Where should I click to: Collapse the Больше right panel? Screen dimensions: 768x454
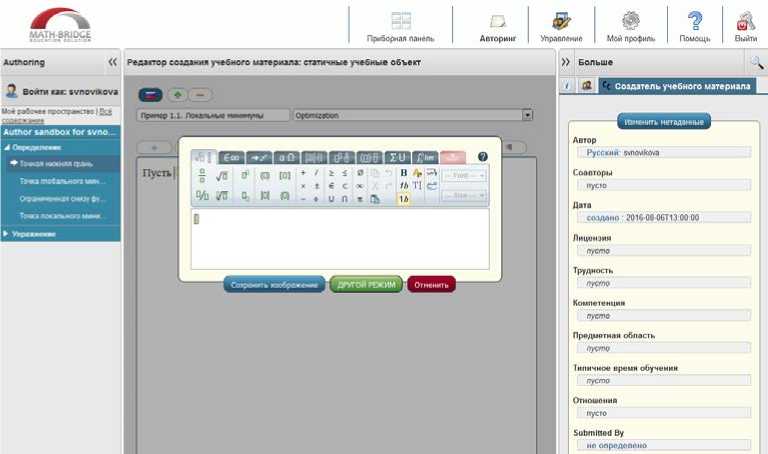(x=566, y=62)
